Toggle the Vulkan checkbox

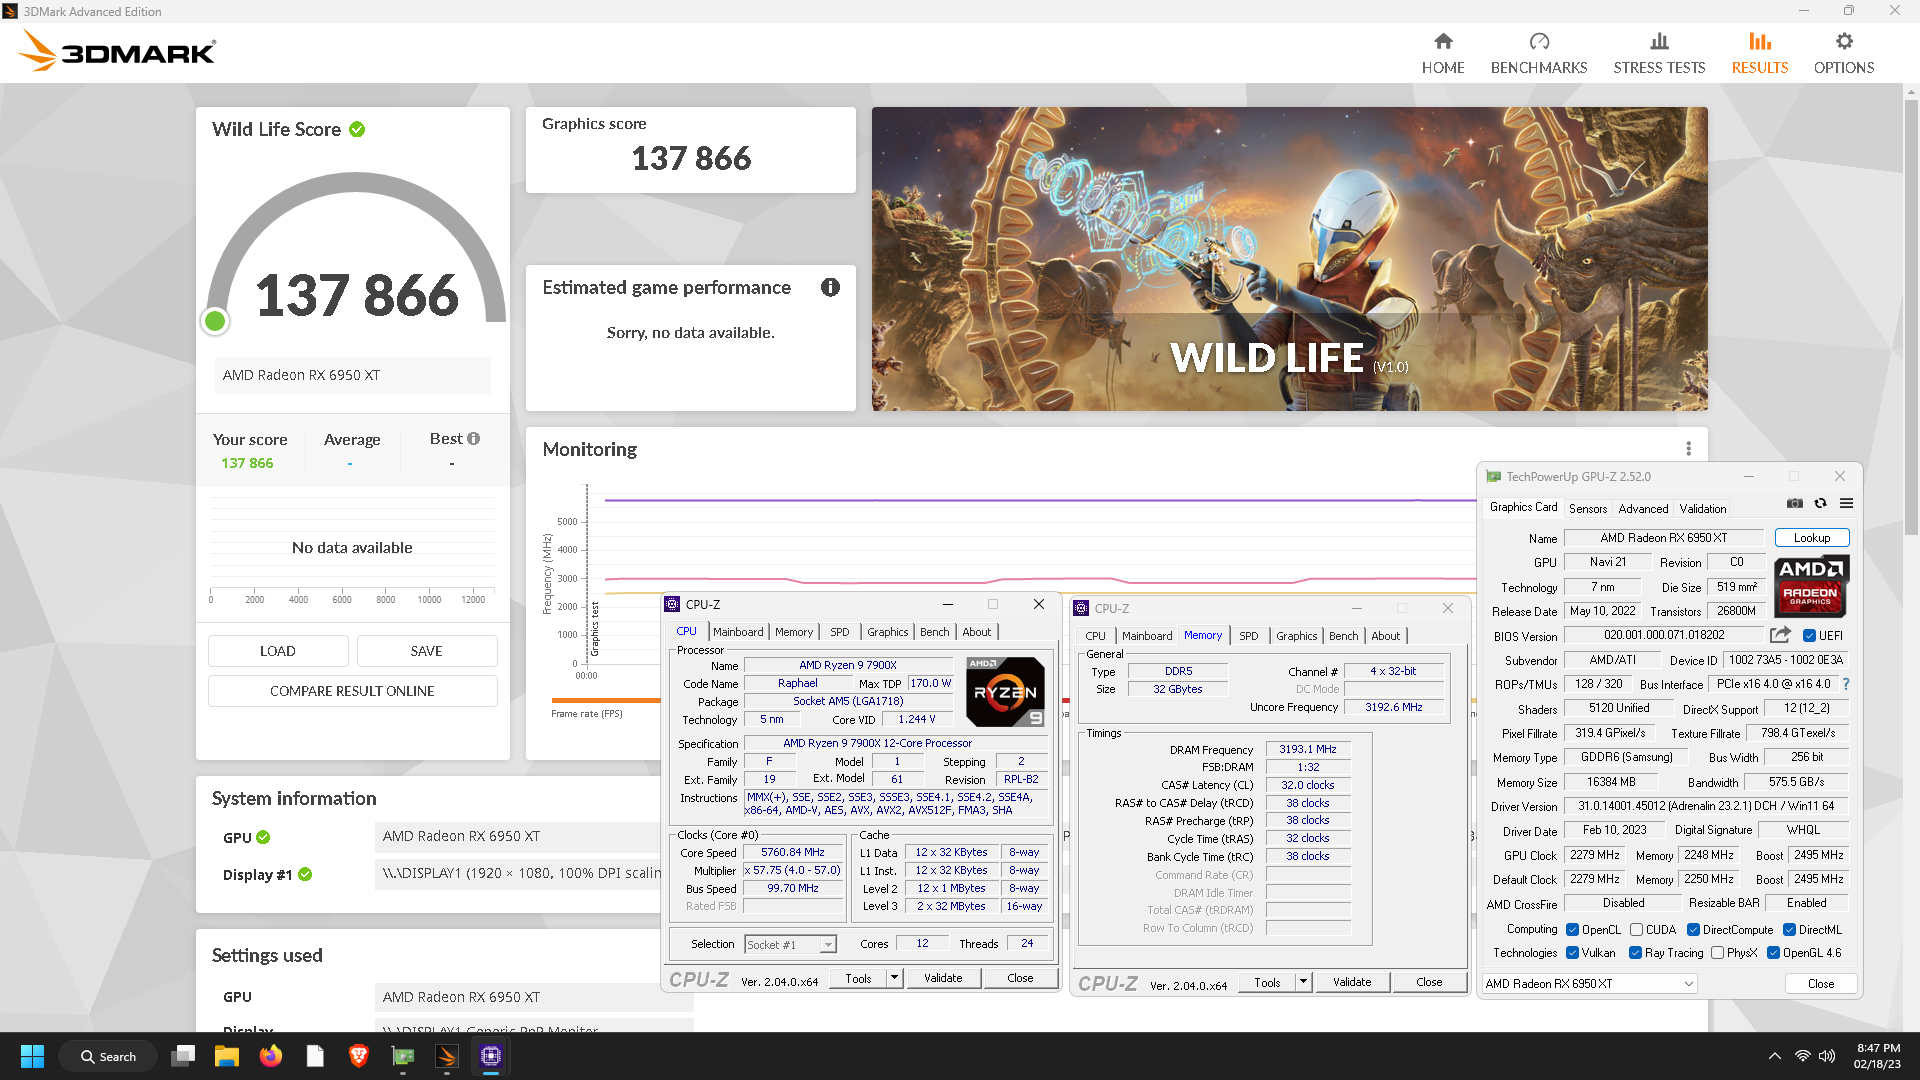coord(1572,953)
